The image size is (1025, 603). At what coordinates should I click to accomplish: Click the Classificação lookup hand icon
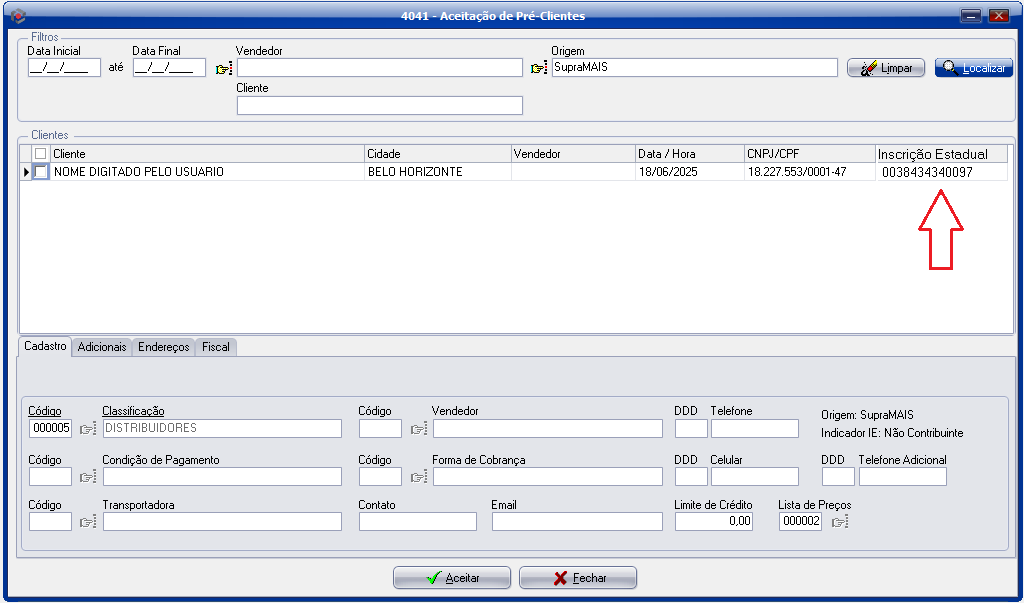[x=88, y=429]
